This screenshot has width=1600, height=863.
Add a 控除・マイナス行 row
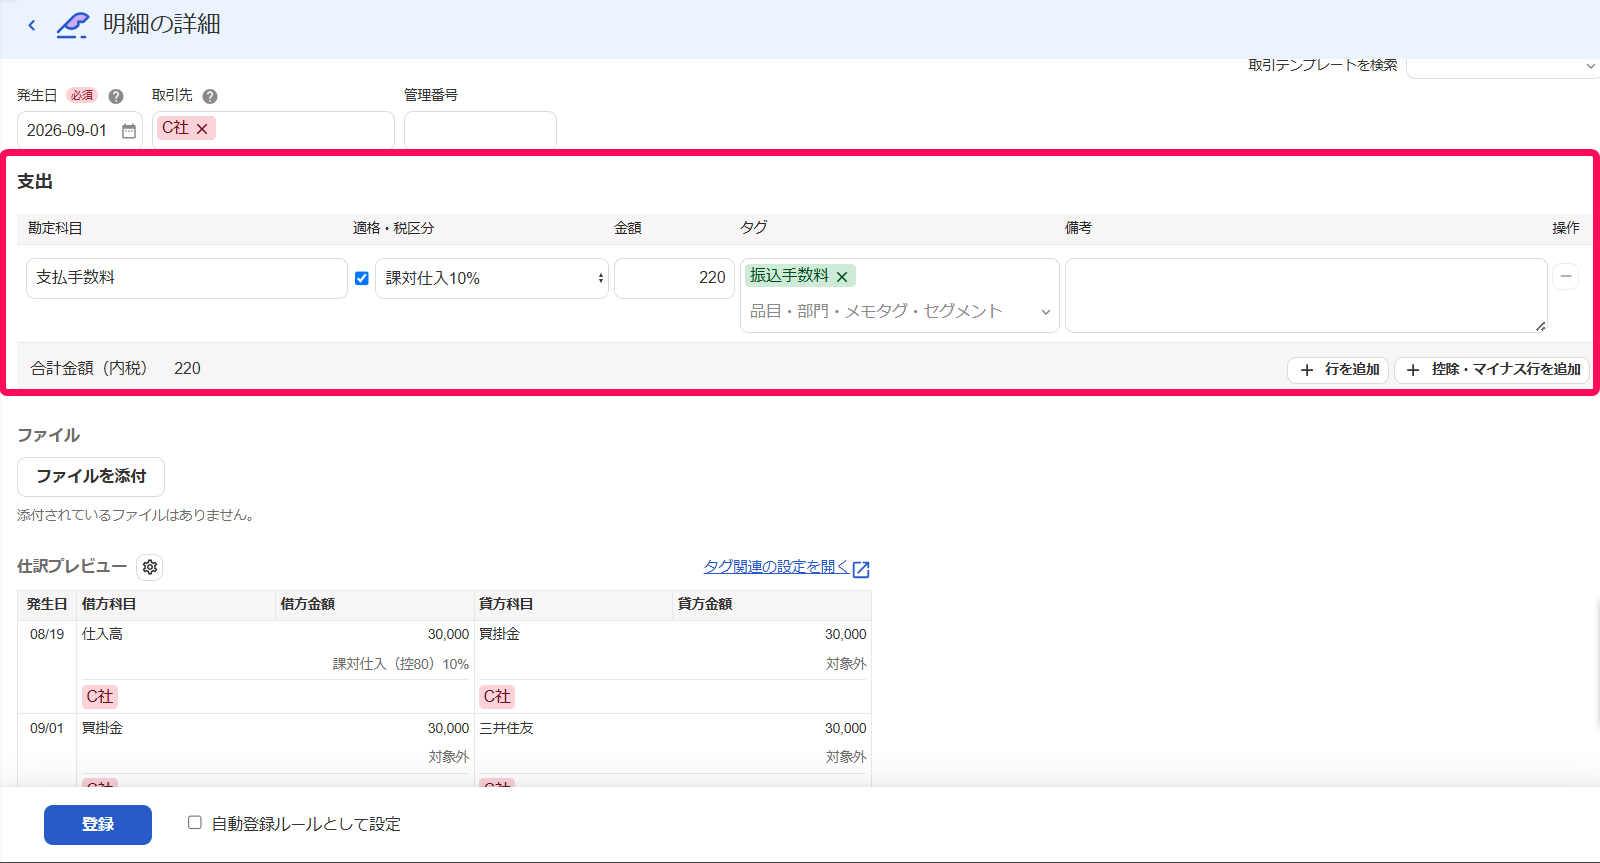point(1492,370)
